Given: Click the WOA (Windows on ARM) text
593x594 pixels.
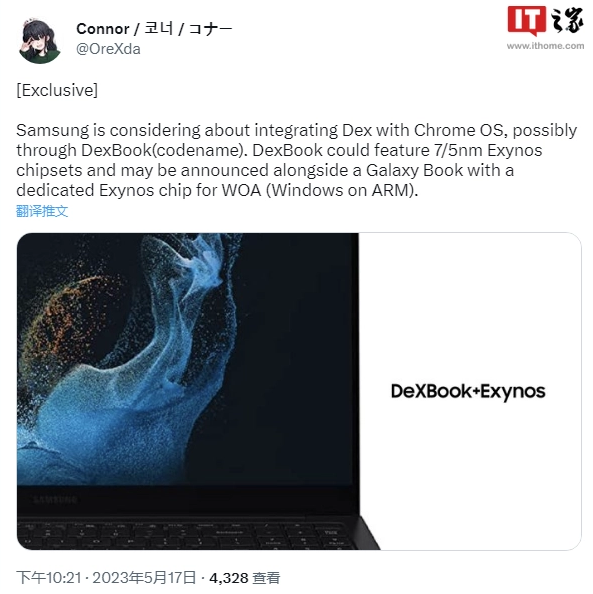Looking at the screenshot, I should click(x=320, y=190).
